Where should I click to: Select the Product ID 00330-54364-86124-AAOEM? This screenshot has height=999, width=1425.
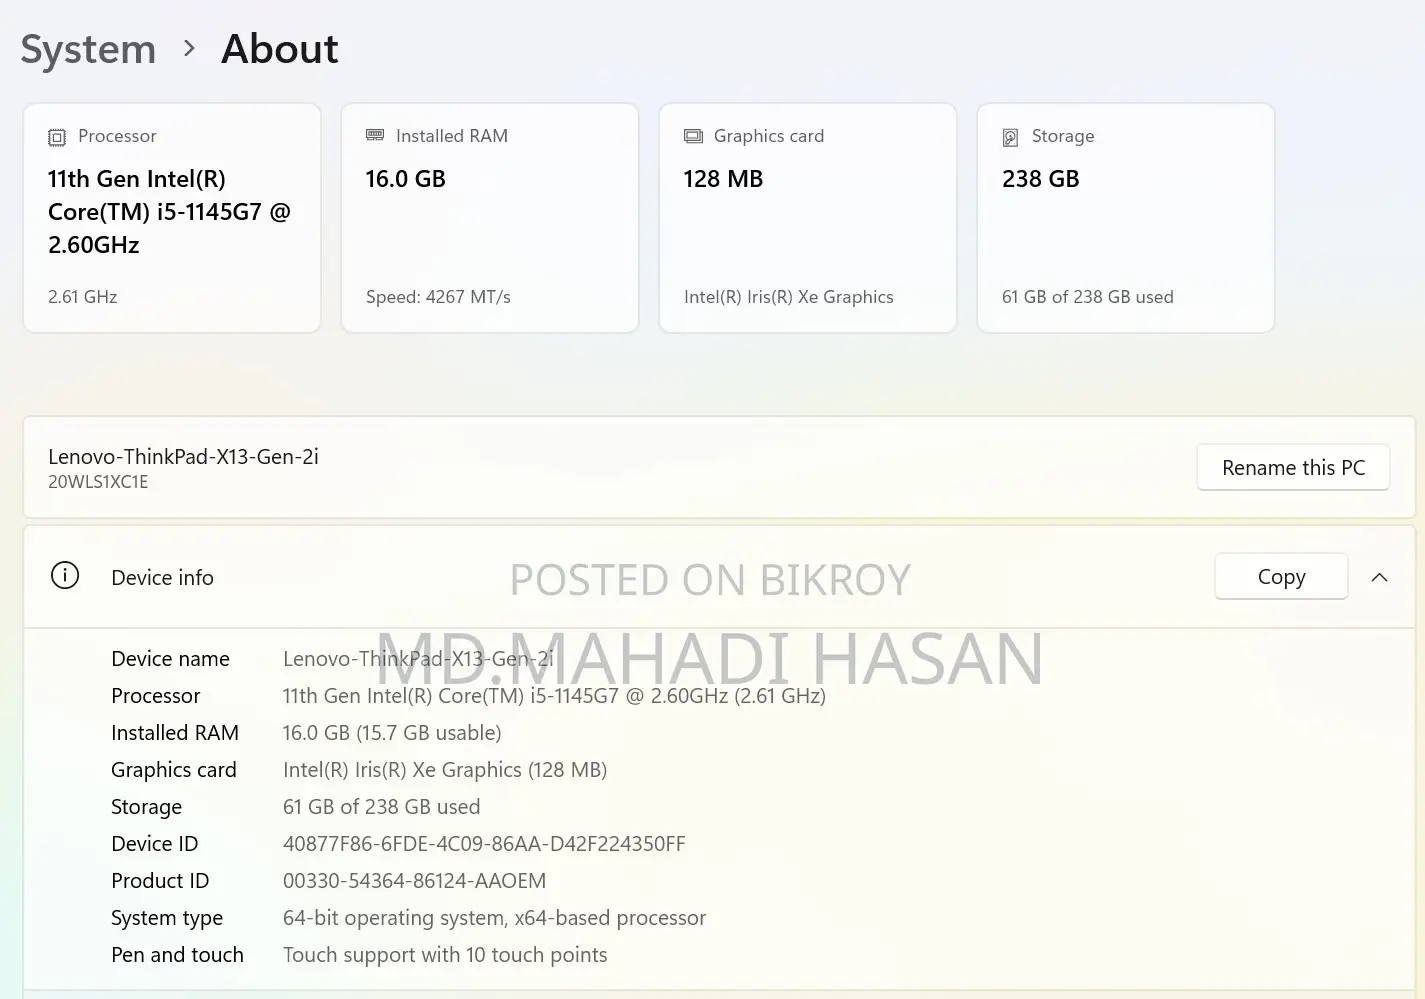pos(415,881)
